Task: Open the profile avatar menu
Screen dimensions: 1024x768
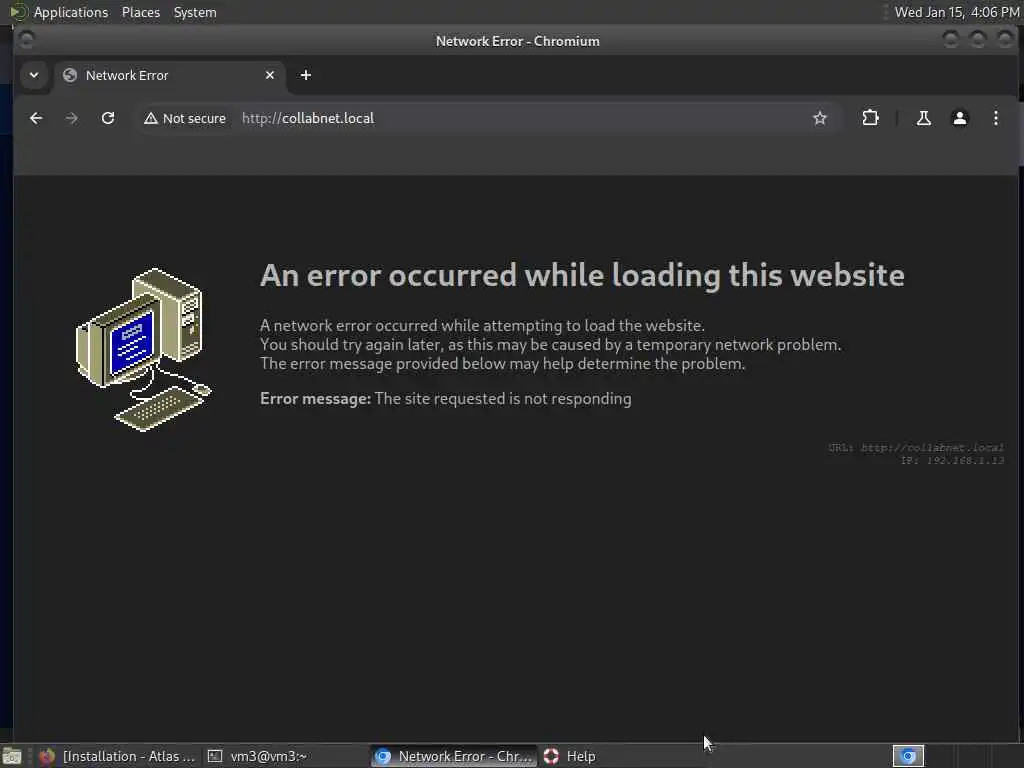Action: (959, 118)
